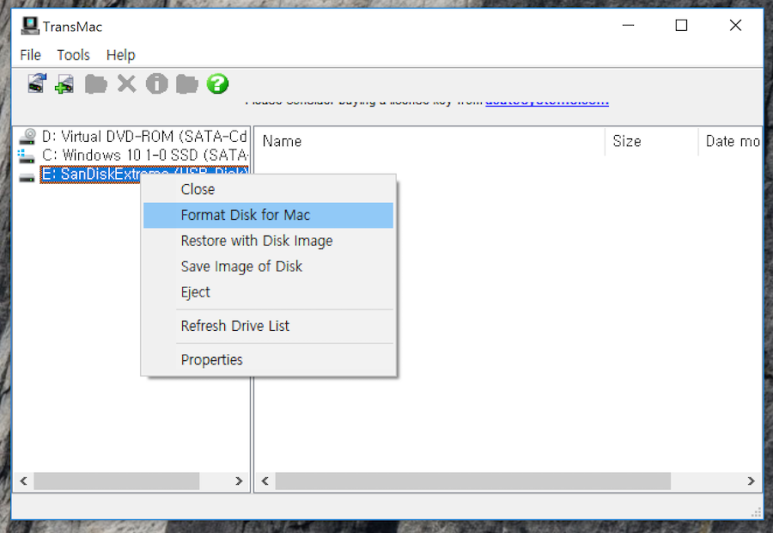
Task: Click left arrow of file pane scrollbar
Action: click(x=265, y=481)
